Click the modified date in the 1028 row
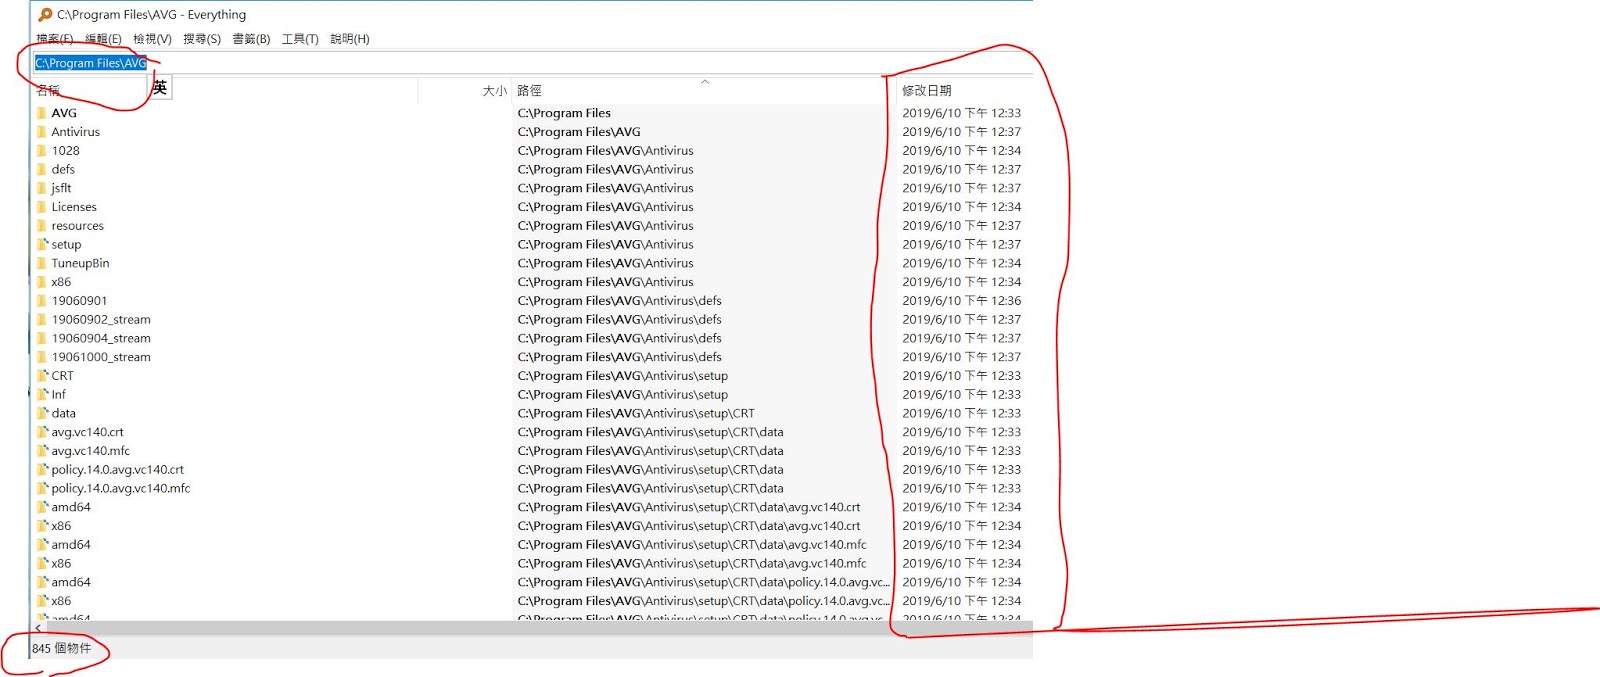The width and height of the screenshot is (1600, 677). (x=961, y=151)
